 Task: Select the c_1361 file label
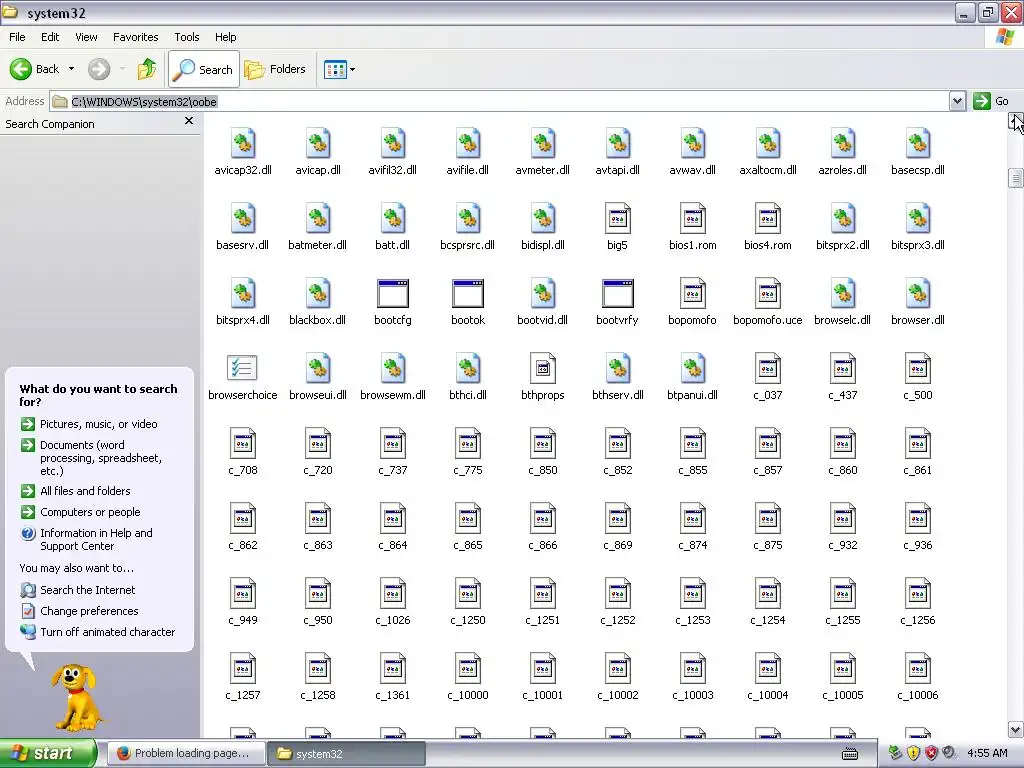[392, 695]
